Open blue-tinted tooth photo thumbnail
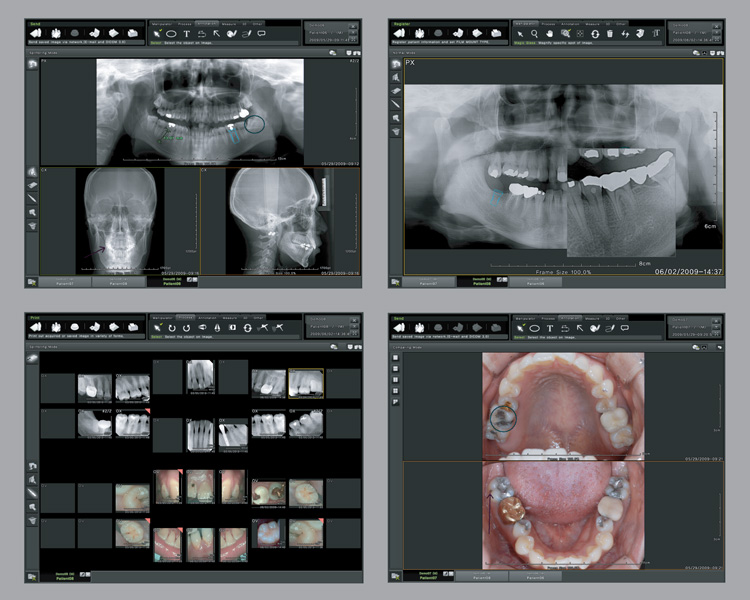 click(x=268, y=533)
